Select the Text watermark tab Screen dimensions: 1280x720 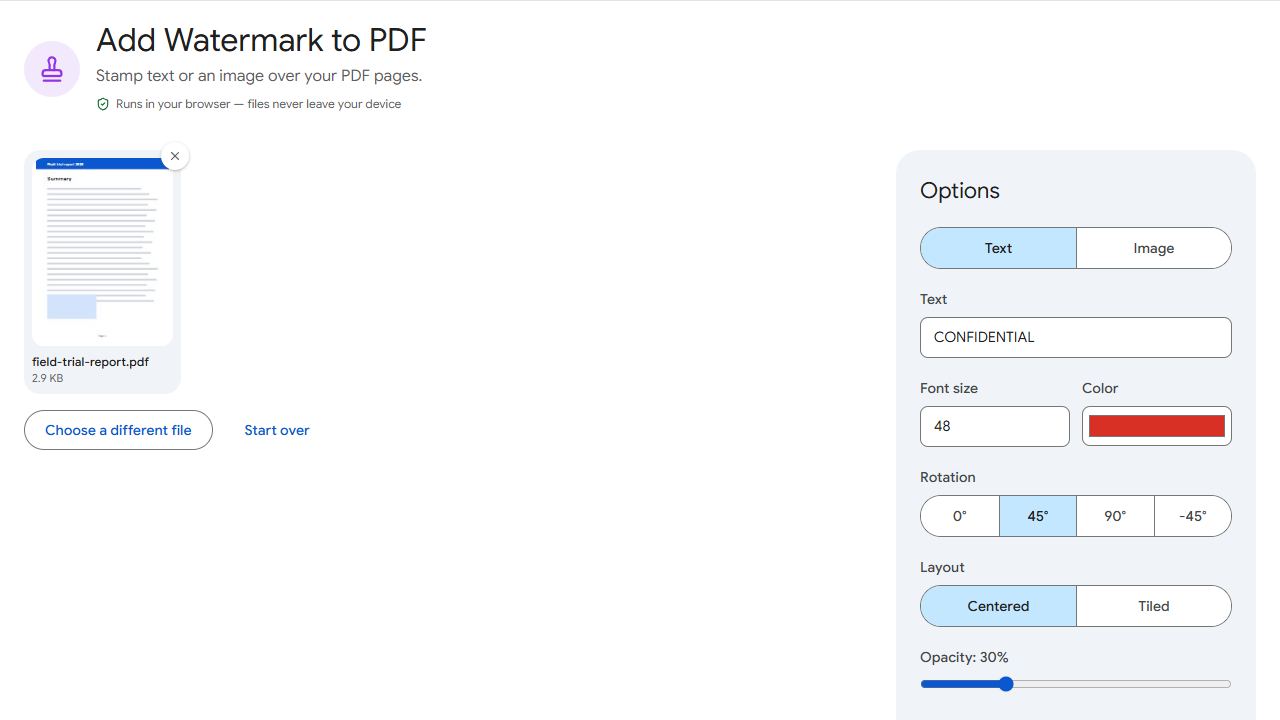pyautogui.click(x=998, y=248)
